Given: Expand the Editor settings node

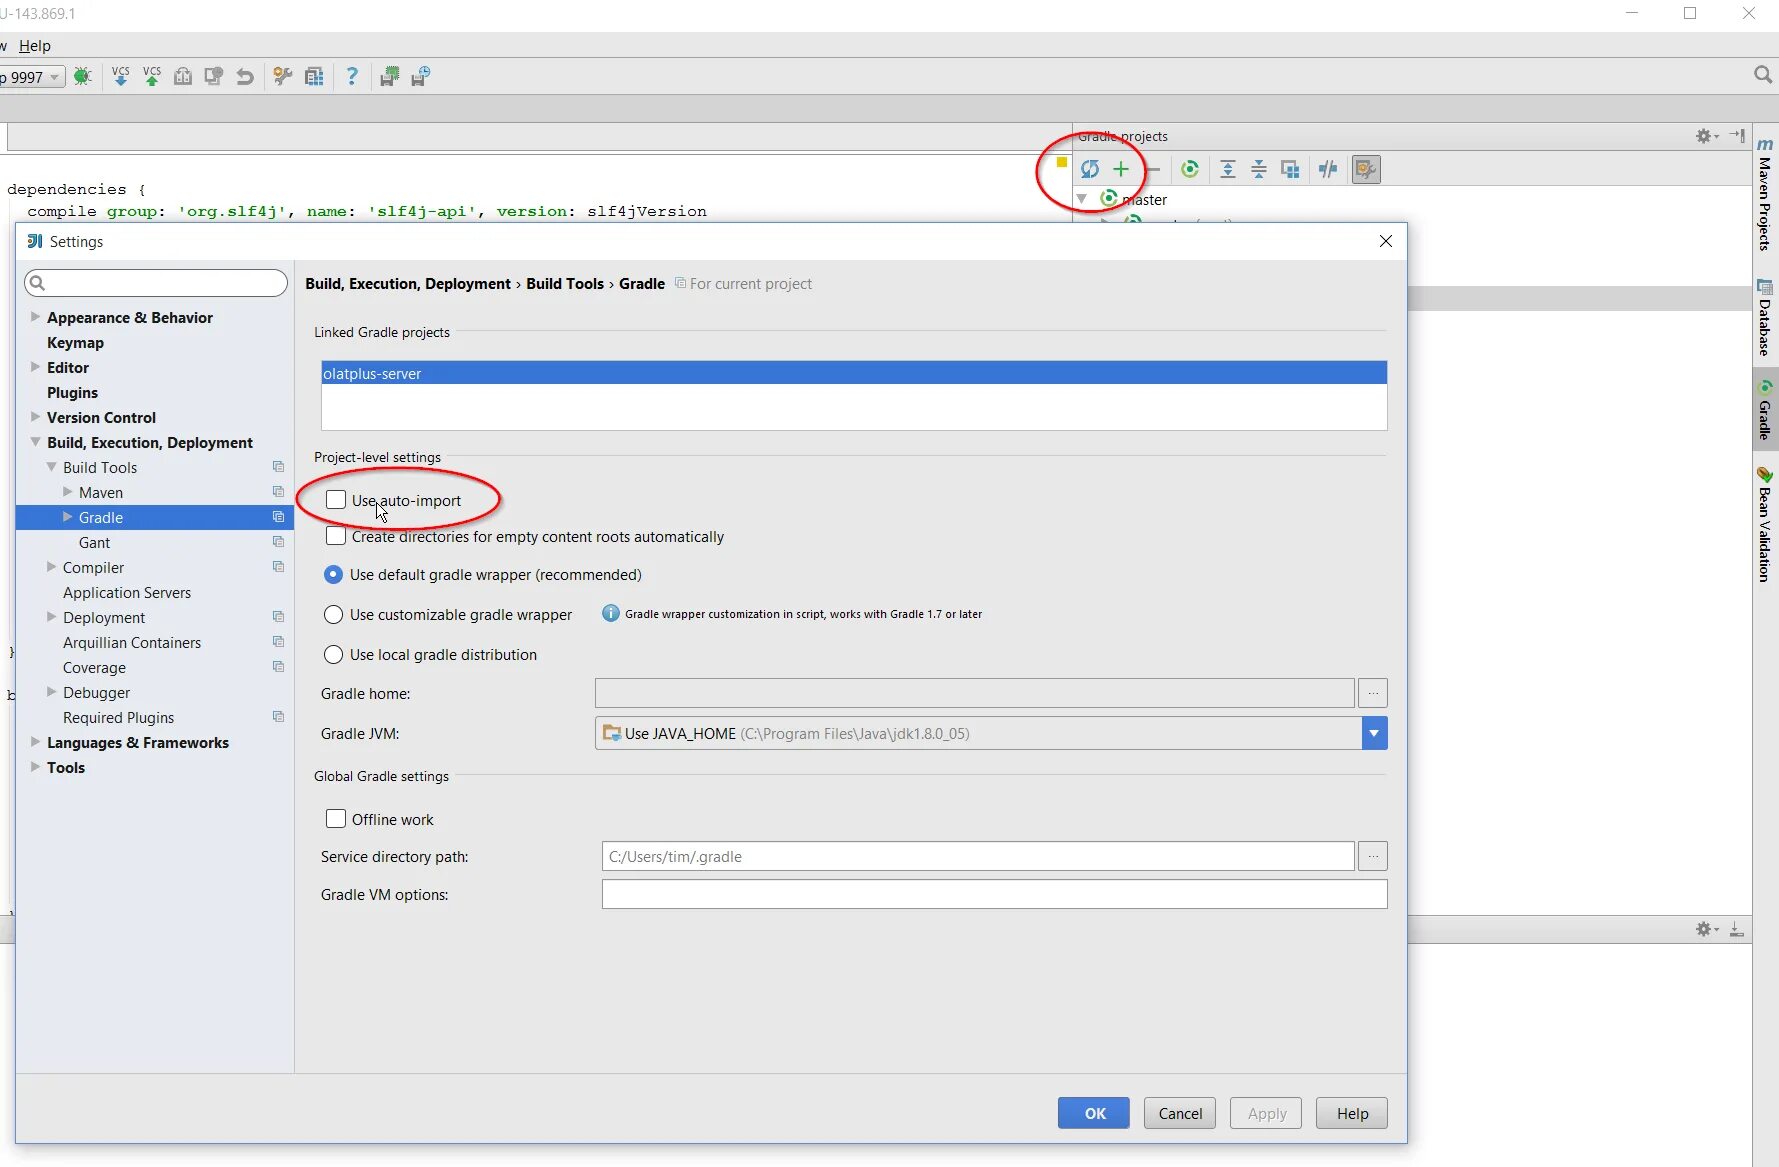Looking at the screenshot, I should coord(35,367).
